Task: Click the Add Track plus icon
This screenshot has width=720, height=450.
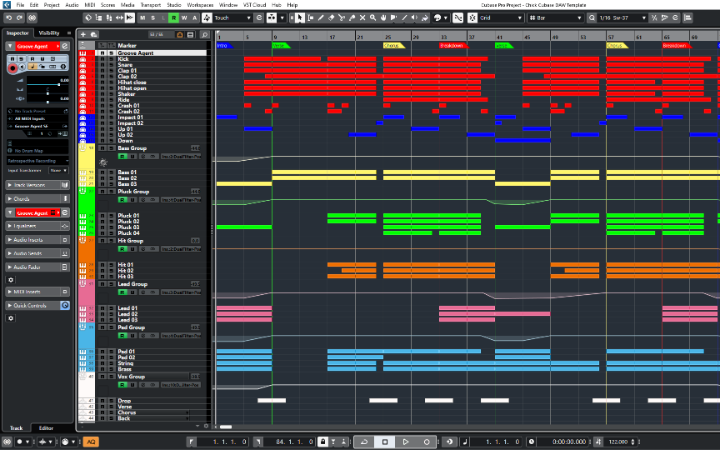Action: 84,34
